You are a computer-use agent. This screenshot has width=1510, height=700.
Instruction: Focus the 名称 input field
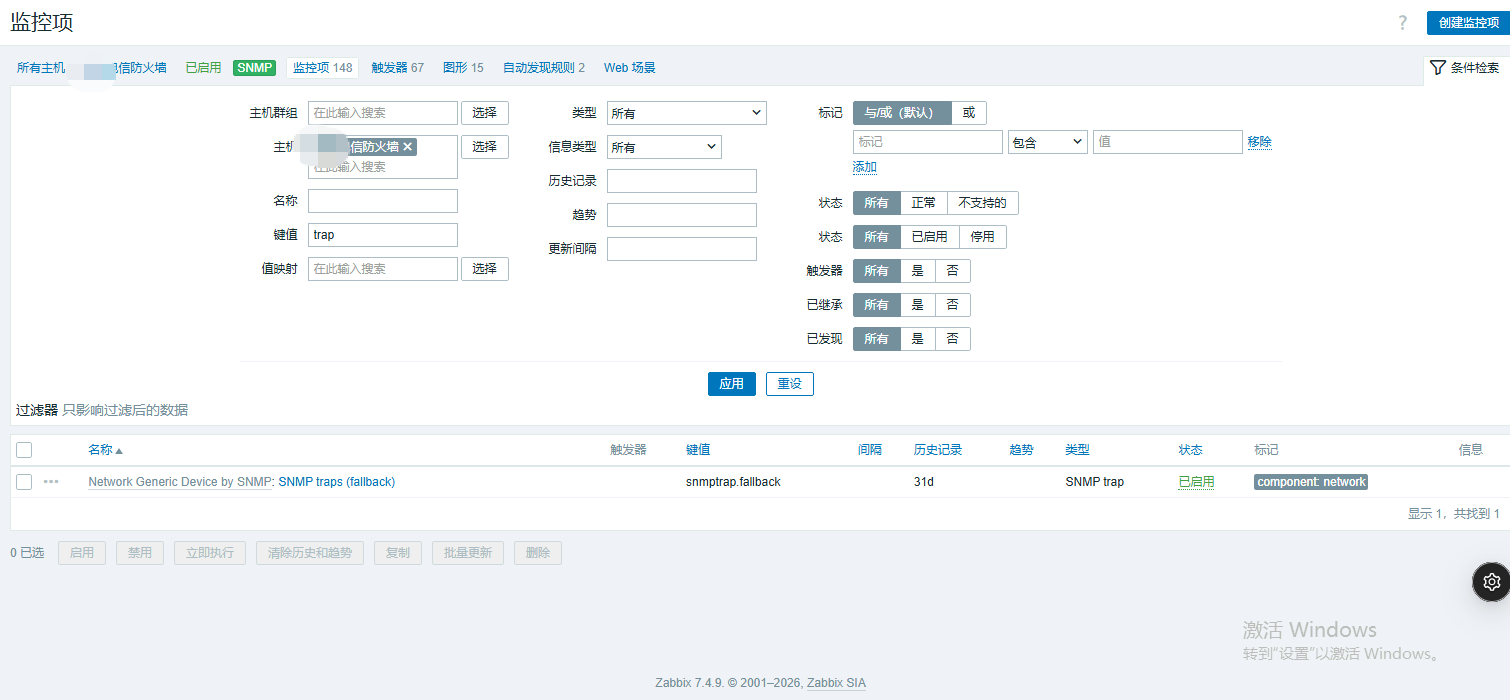[383, 201]
